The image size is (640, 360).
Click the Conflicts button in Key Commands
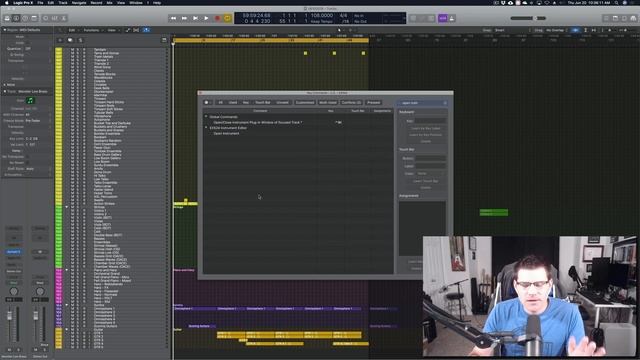click(351, 102)
